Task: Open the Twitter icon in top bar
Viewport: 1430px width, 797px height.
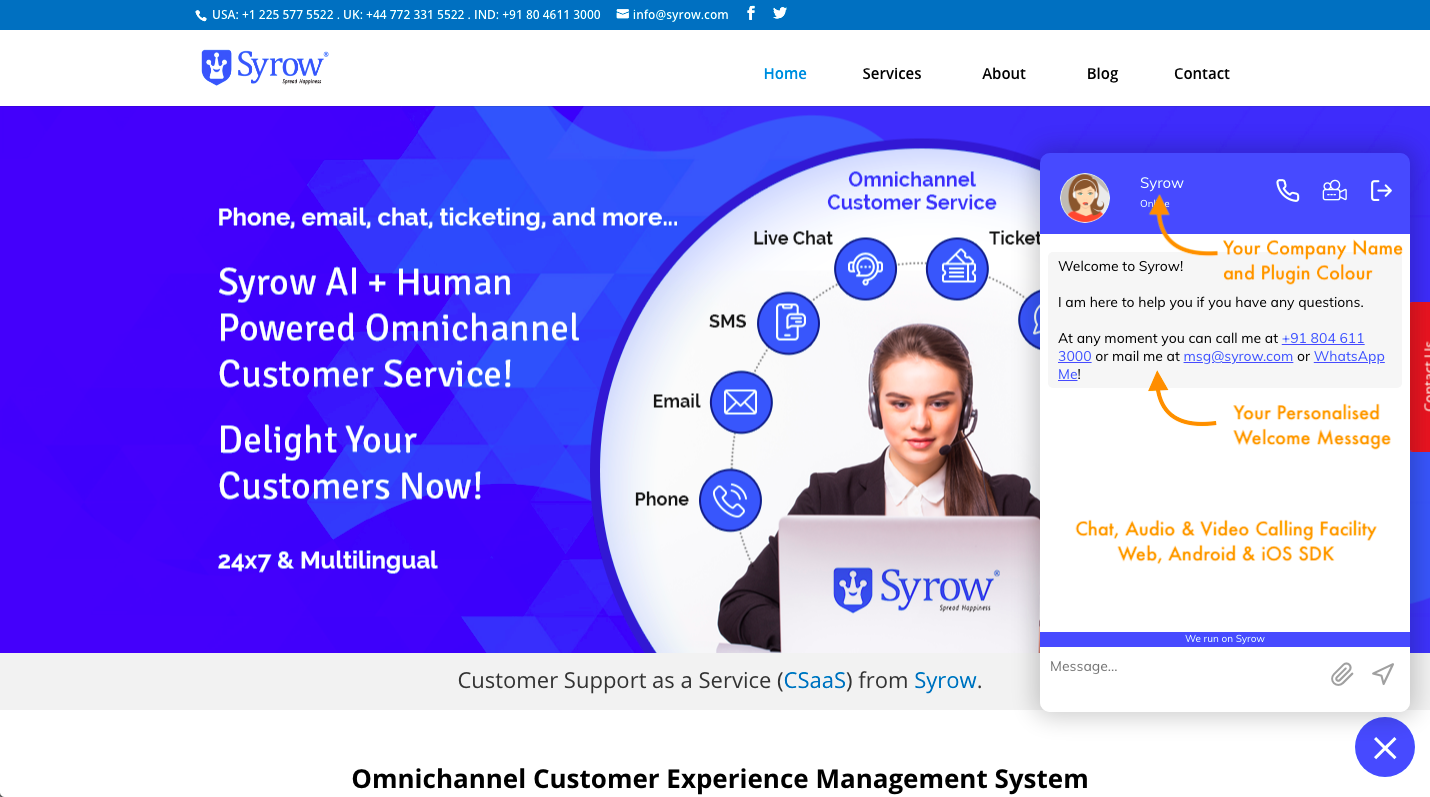Action: 780,13
